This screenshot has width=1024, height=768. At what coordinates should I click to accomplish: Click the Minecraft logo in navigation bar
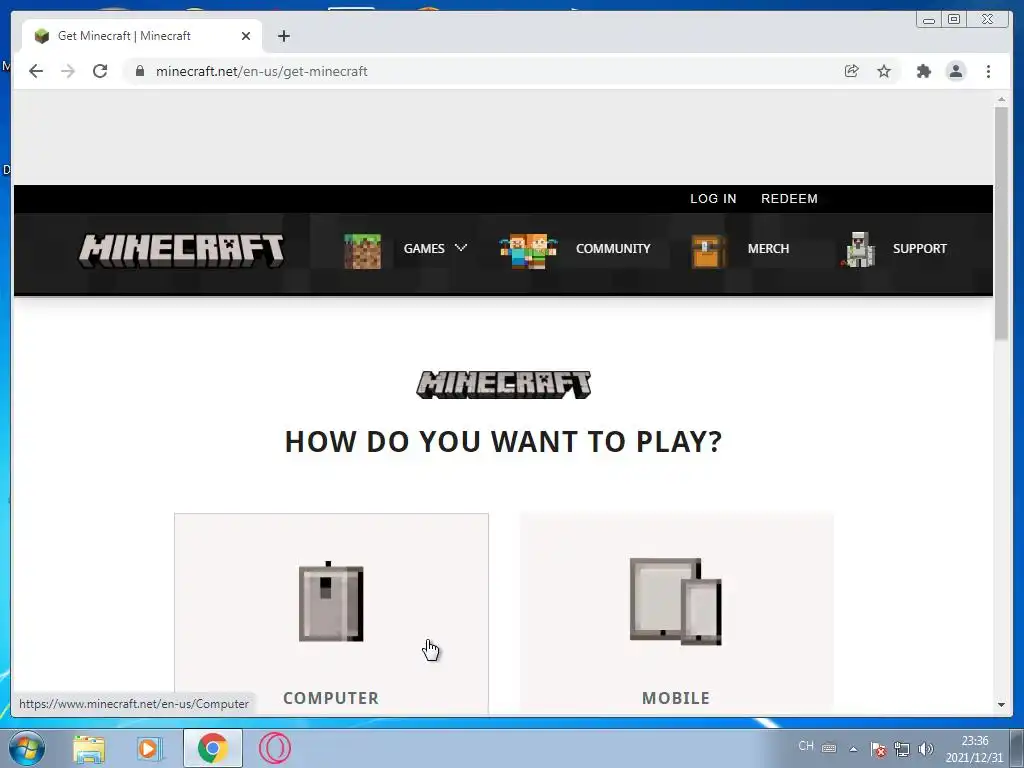click(x=182, y=250)
